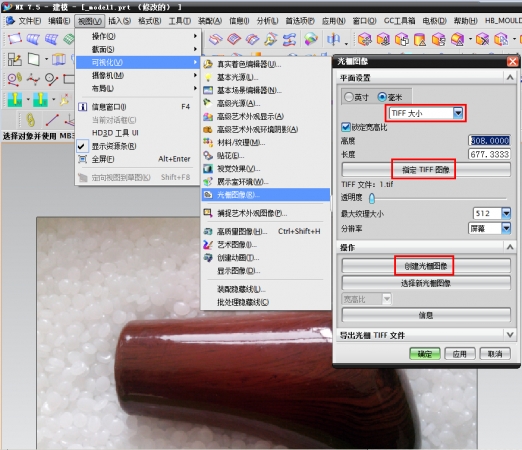Open the GC工具箱 menu
The image size is (522, 450).
(399, 21)
